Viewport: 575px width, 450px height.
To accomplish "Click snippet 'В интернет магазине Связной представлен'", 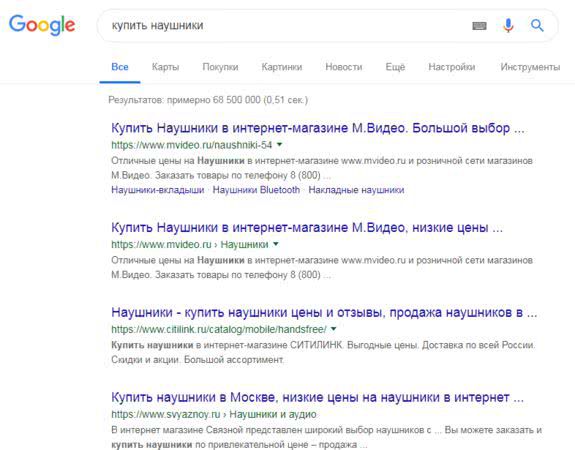I will pyautogui.click(x=326, y=437).
